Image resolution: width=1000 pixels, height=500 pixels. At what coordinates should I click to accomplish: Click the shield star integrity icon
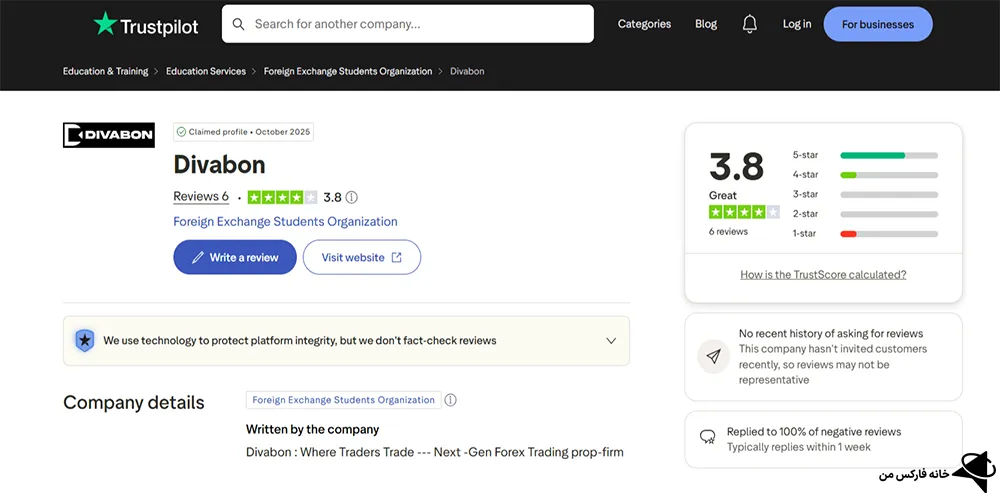[85, 341]
